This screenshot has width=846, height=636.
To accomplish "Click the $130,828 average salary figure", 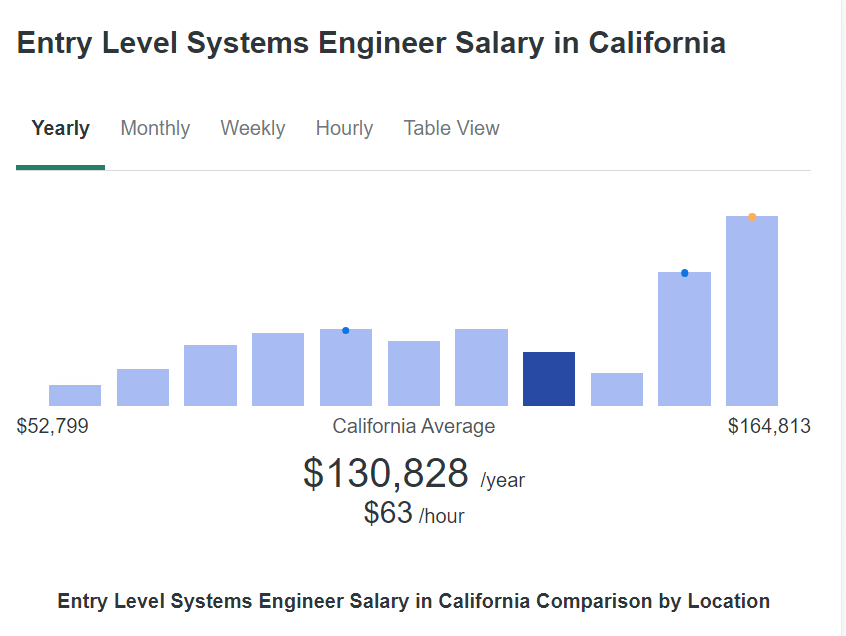I will pyautogui.click(x=386, y=473).
